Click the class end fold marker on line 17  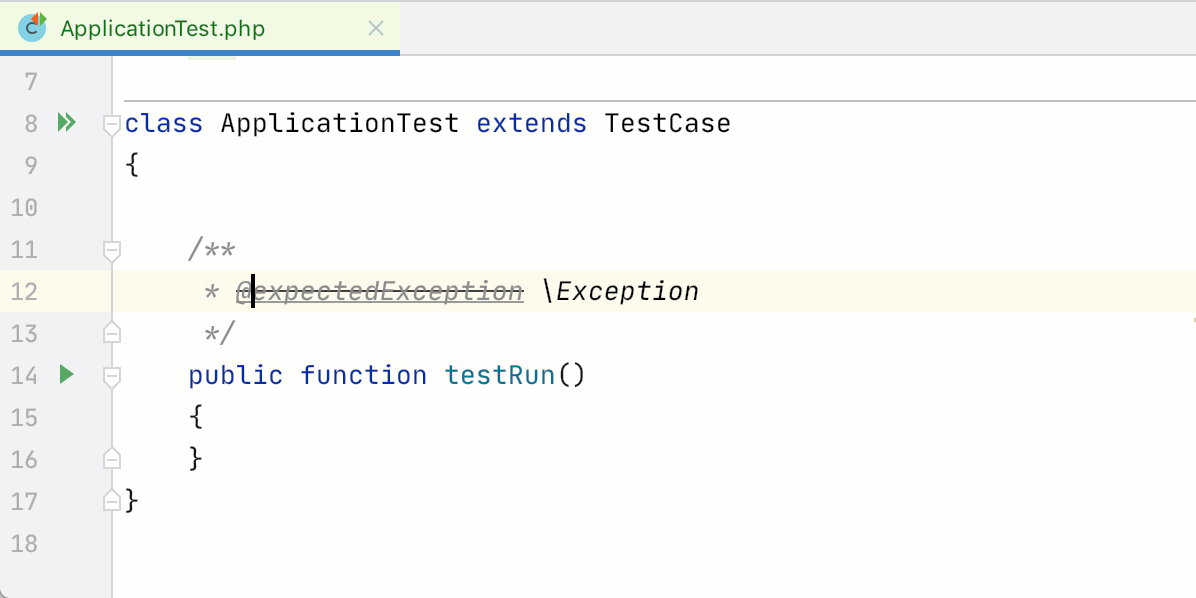(112, 500)
